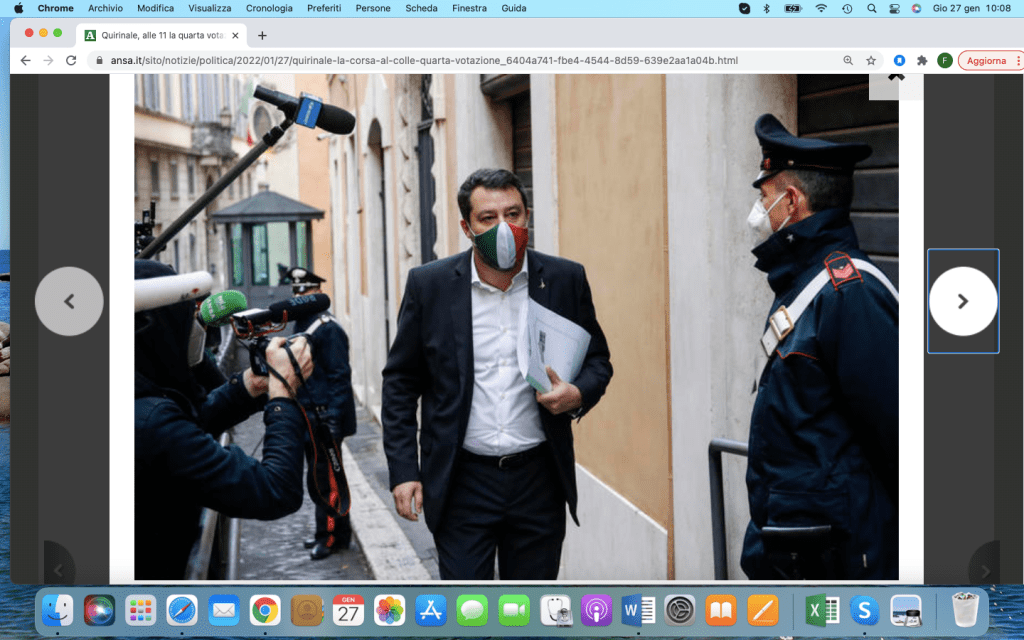Screen dimensions: 1024x640
Task: Close the photo gallery overlay
Action: (896, 78)
